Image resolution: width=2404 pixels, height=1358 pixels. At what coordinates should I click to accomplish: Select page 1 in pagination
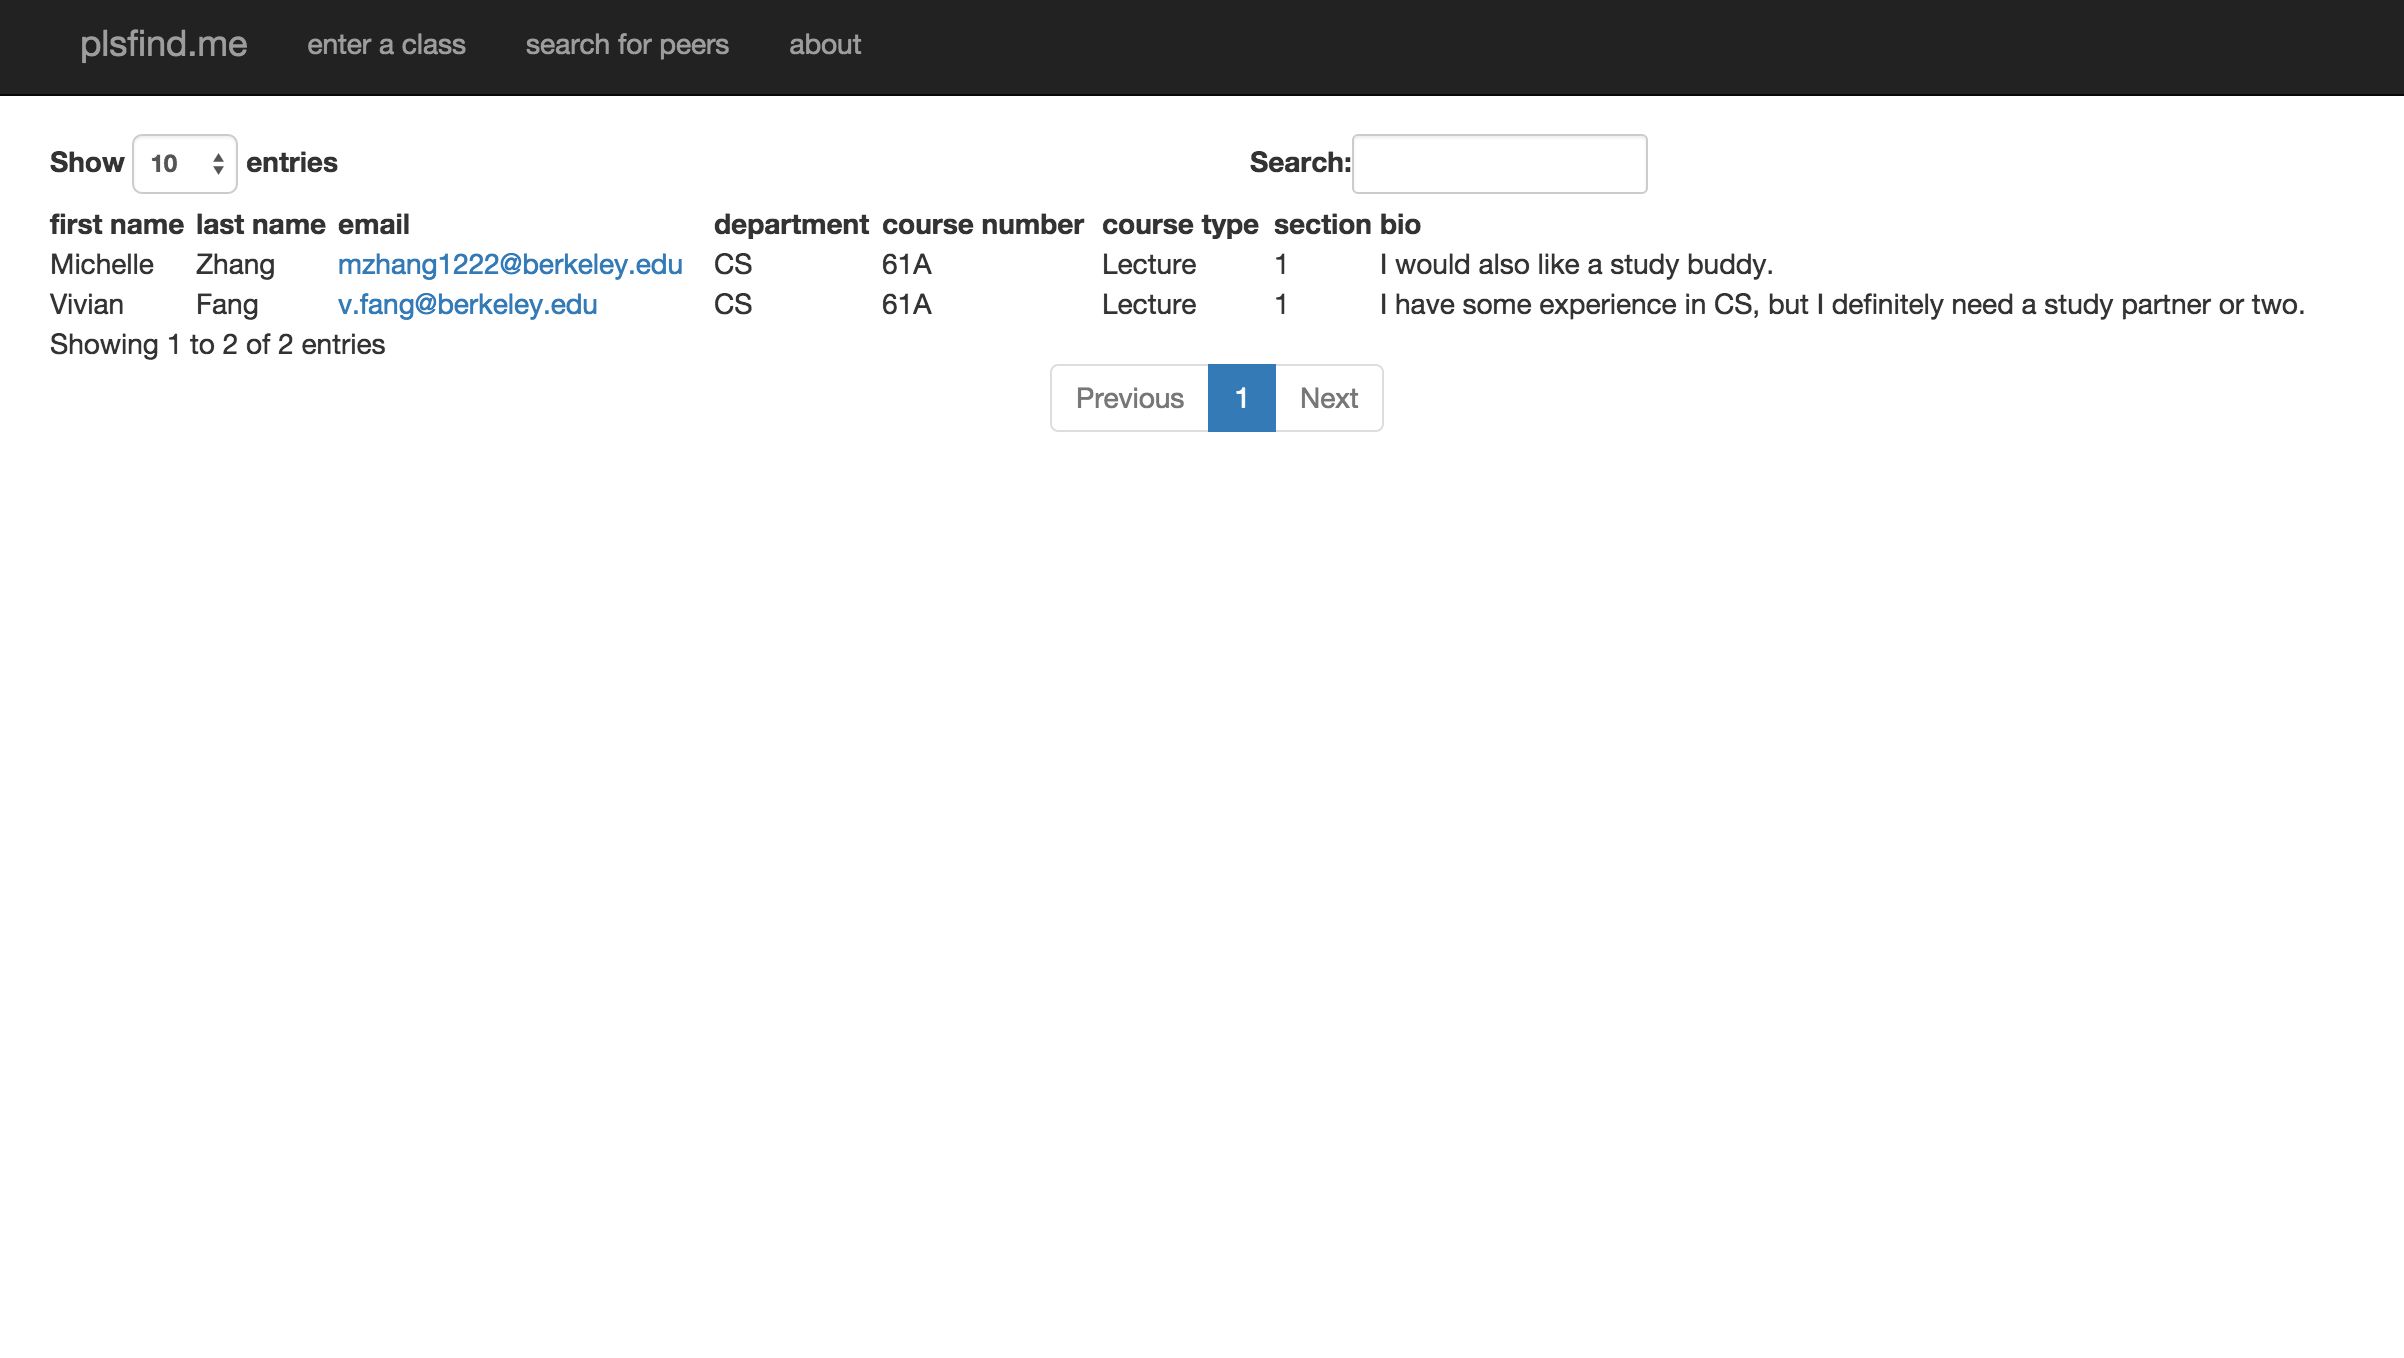click(x=1241, y=398)
